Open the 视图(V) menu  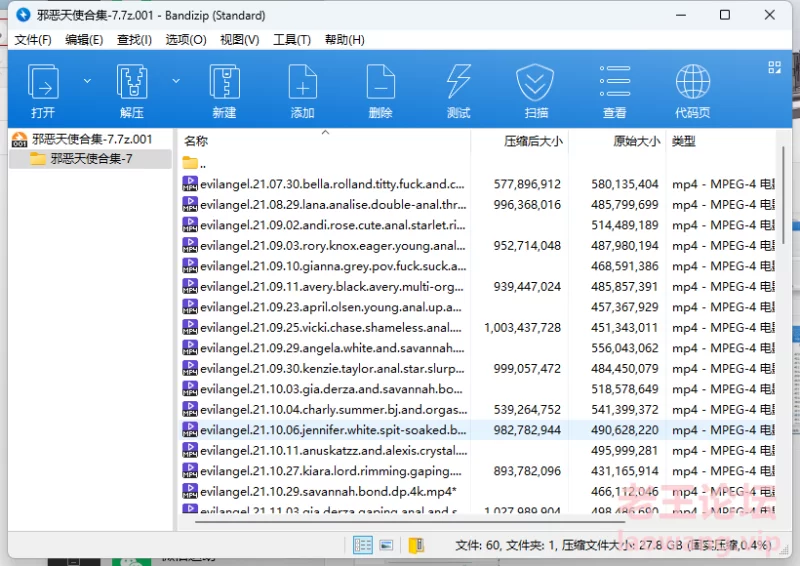point(240,40)
